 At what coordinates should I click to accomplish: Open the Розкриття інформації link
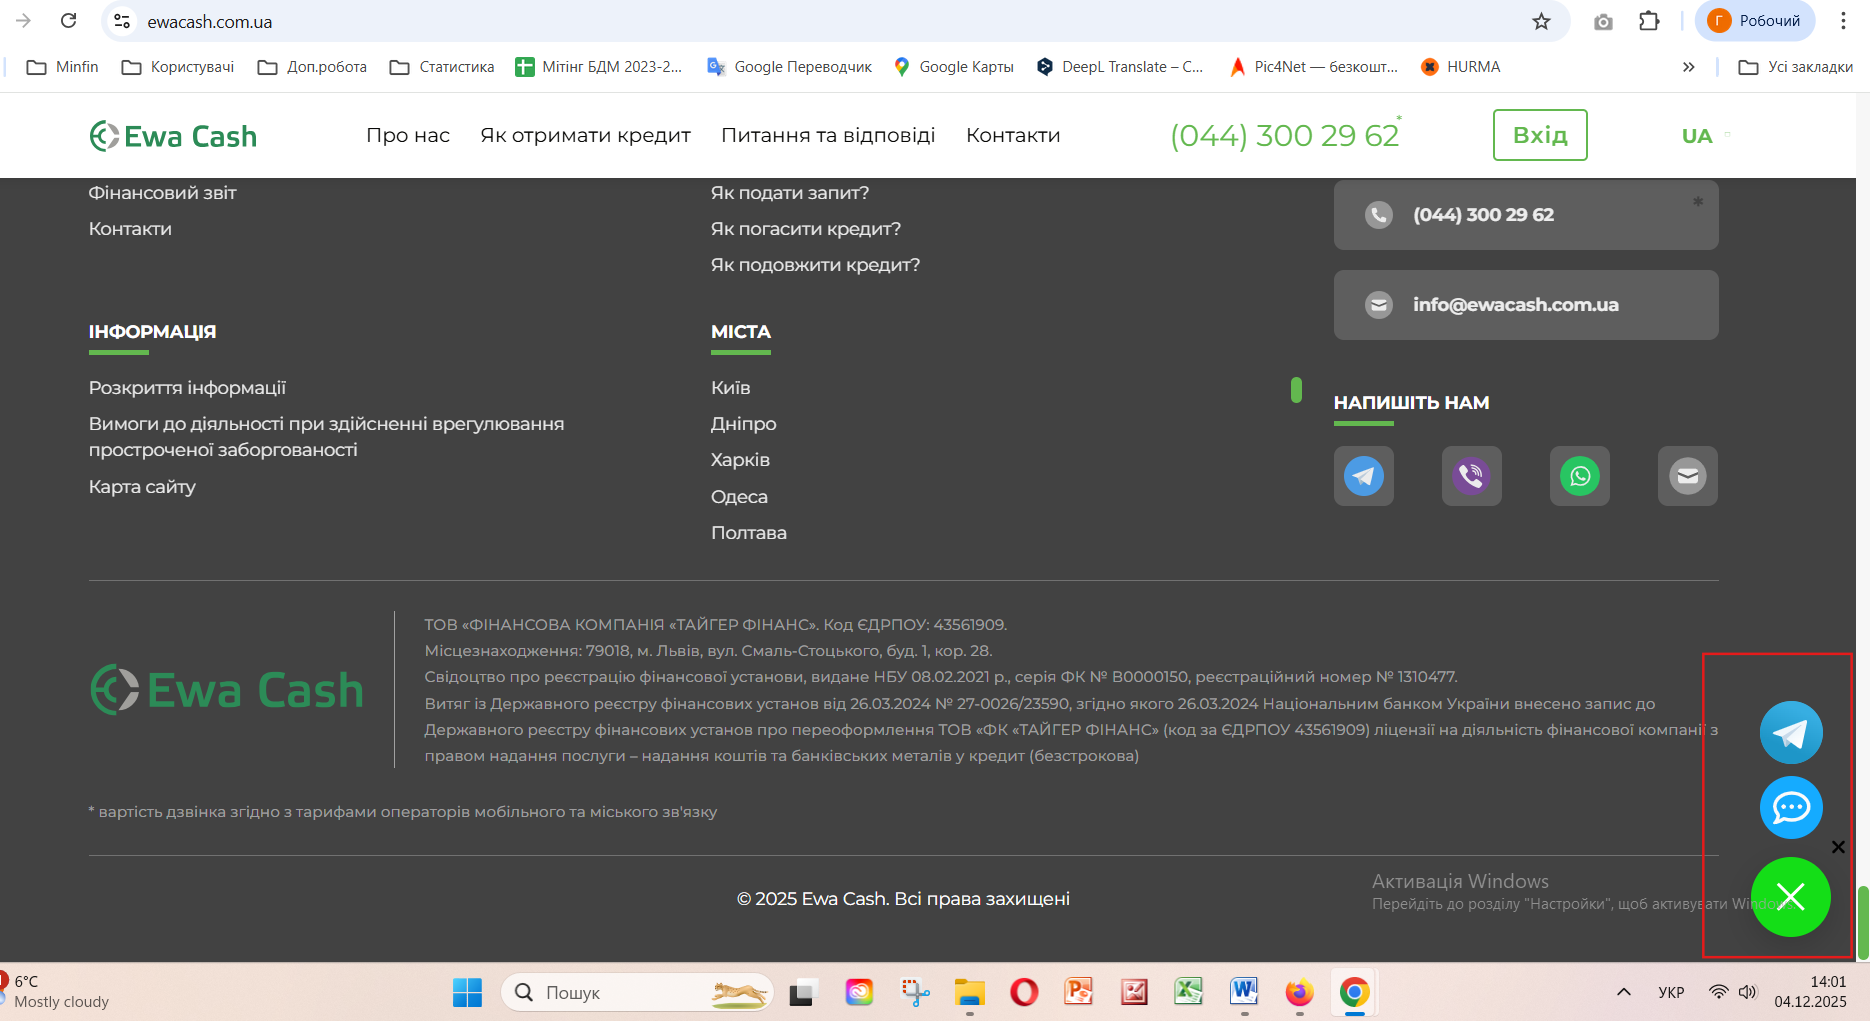click(187, 388)
